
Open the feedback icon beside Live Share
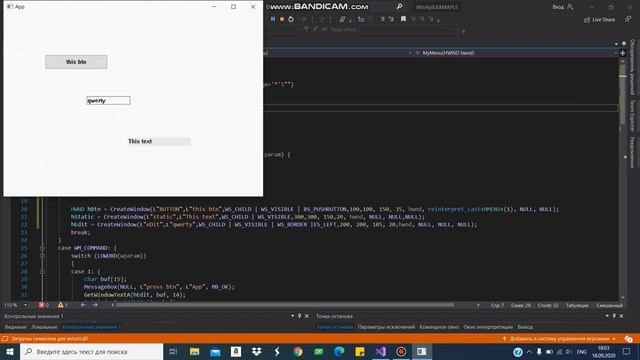(x=628, y=19)
